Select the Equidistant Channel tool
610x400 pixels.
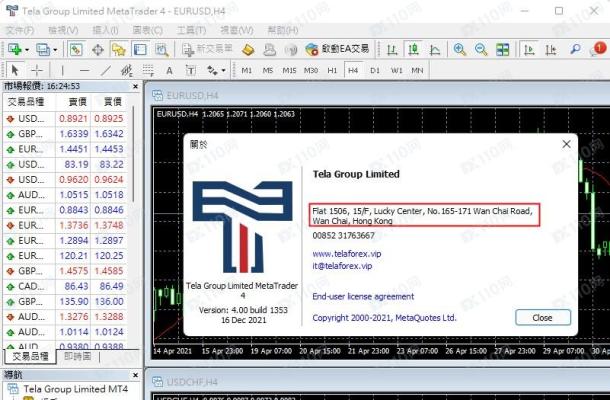(x=127, y=70)
